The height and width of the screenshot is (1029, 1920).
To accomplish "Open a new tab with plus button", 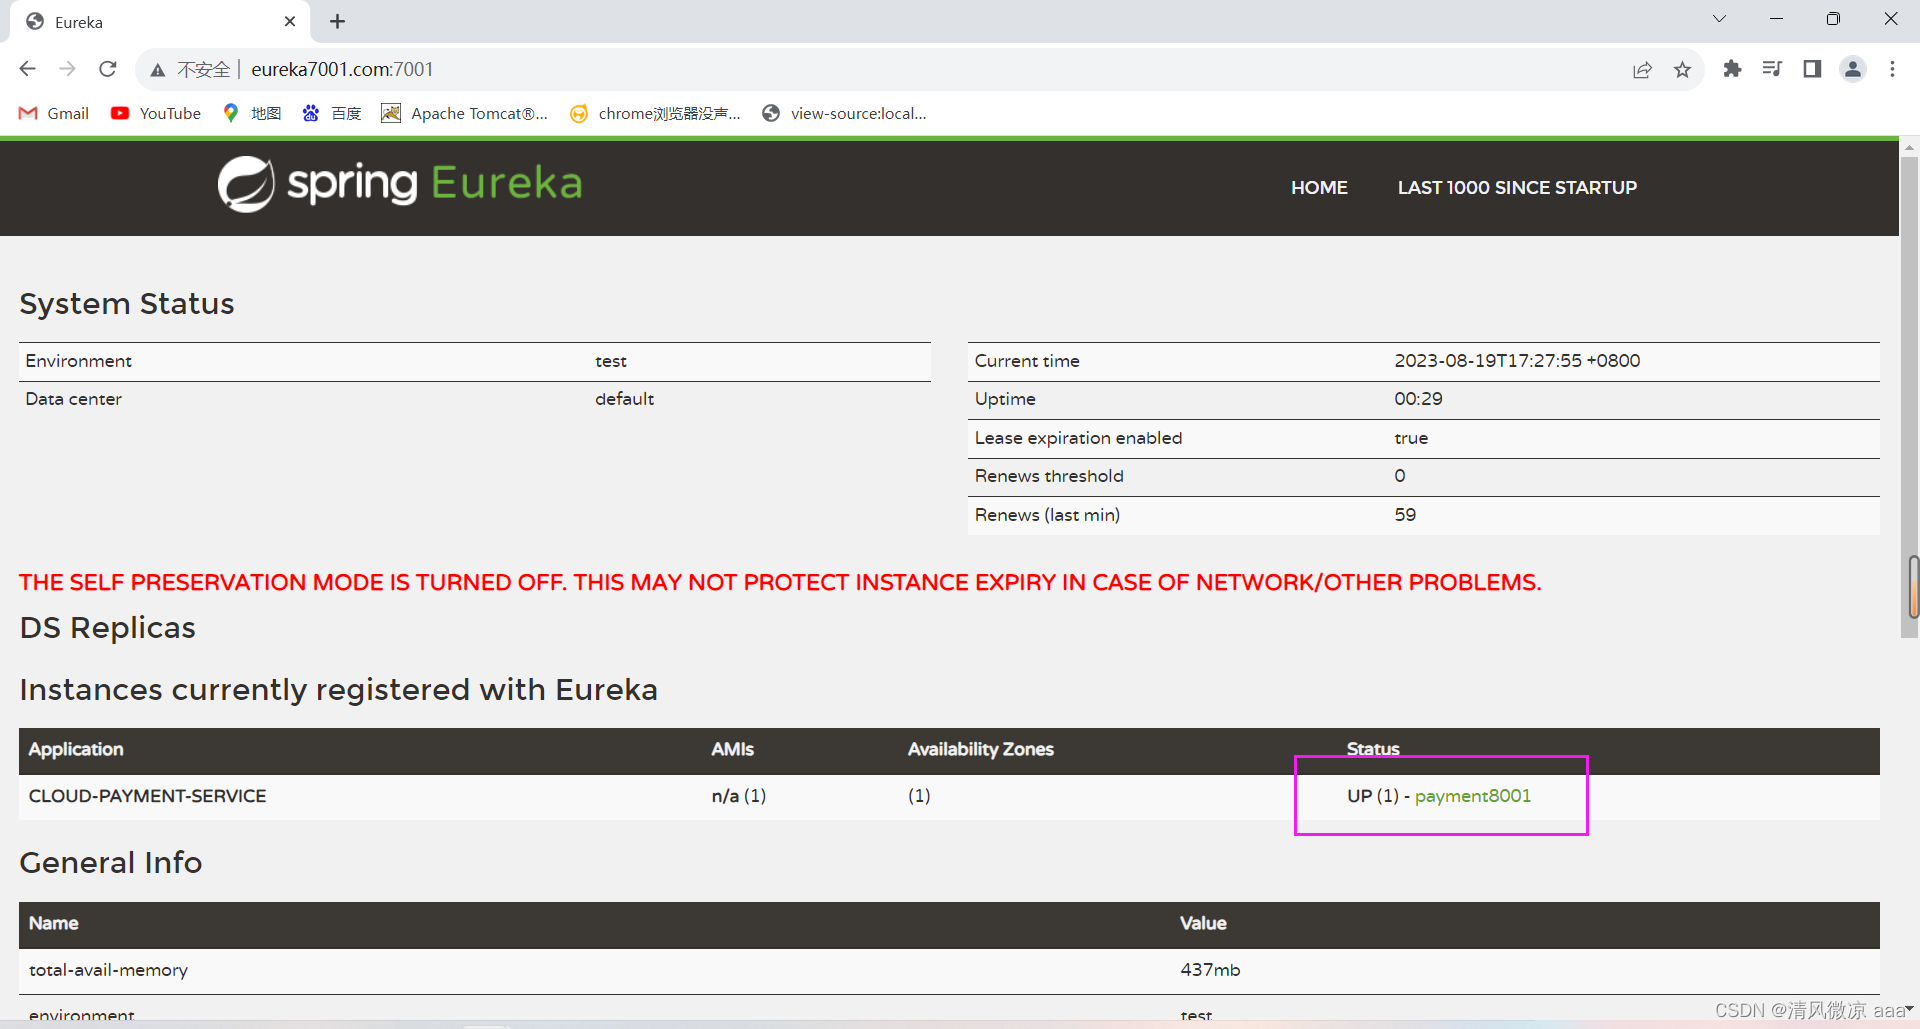I will pyautogui.click(x=337, y=21).
